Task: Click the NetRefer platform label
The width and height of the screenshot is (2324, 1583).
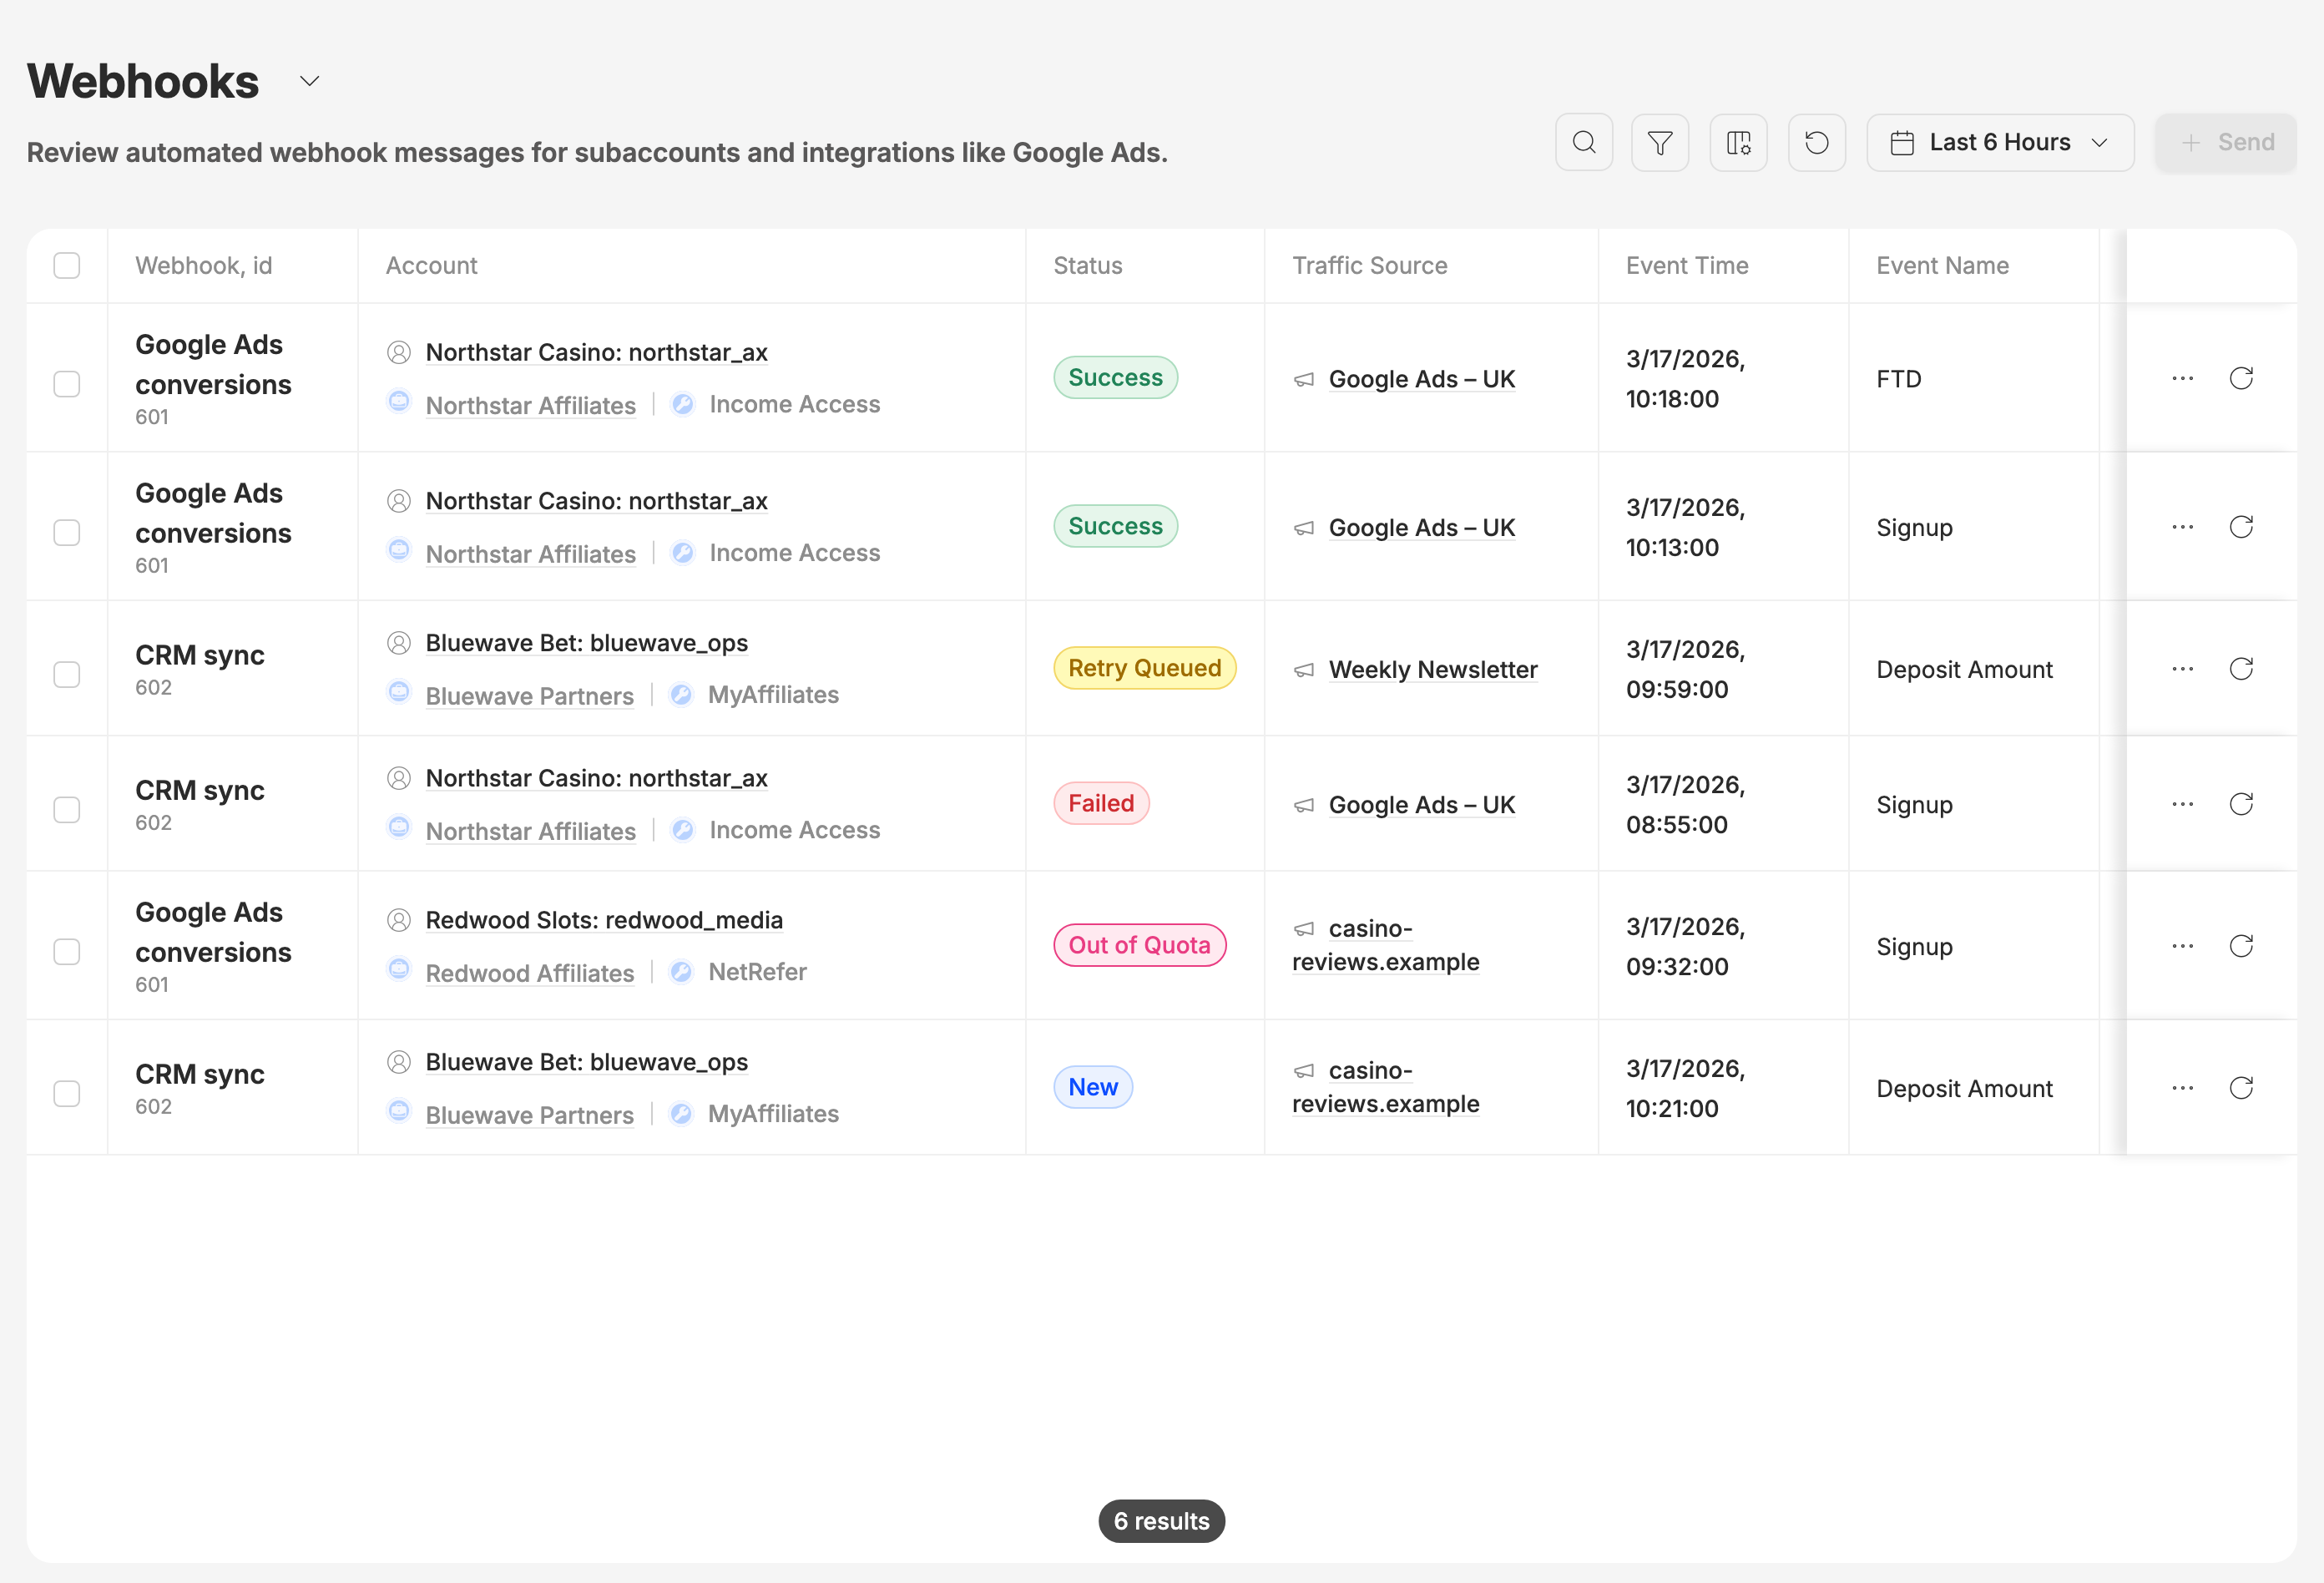Action: (x=757, y=972)
